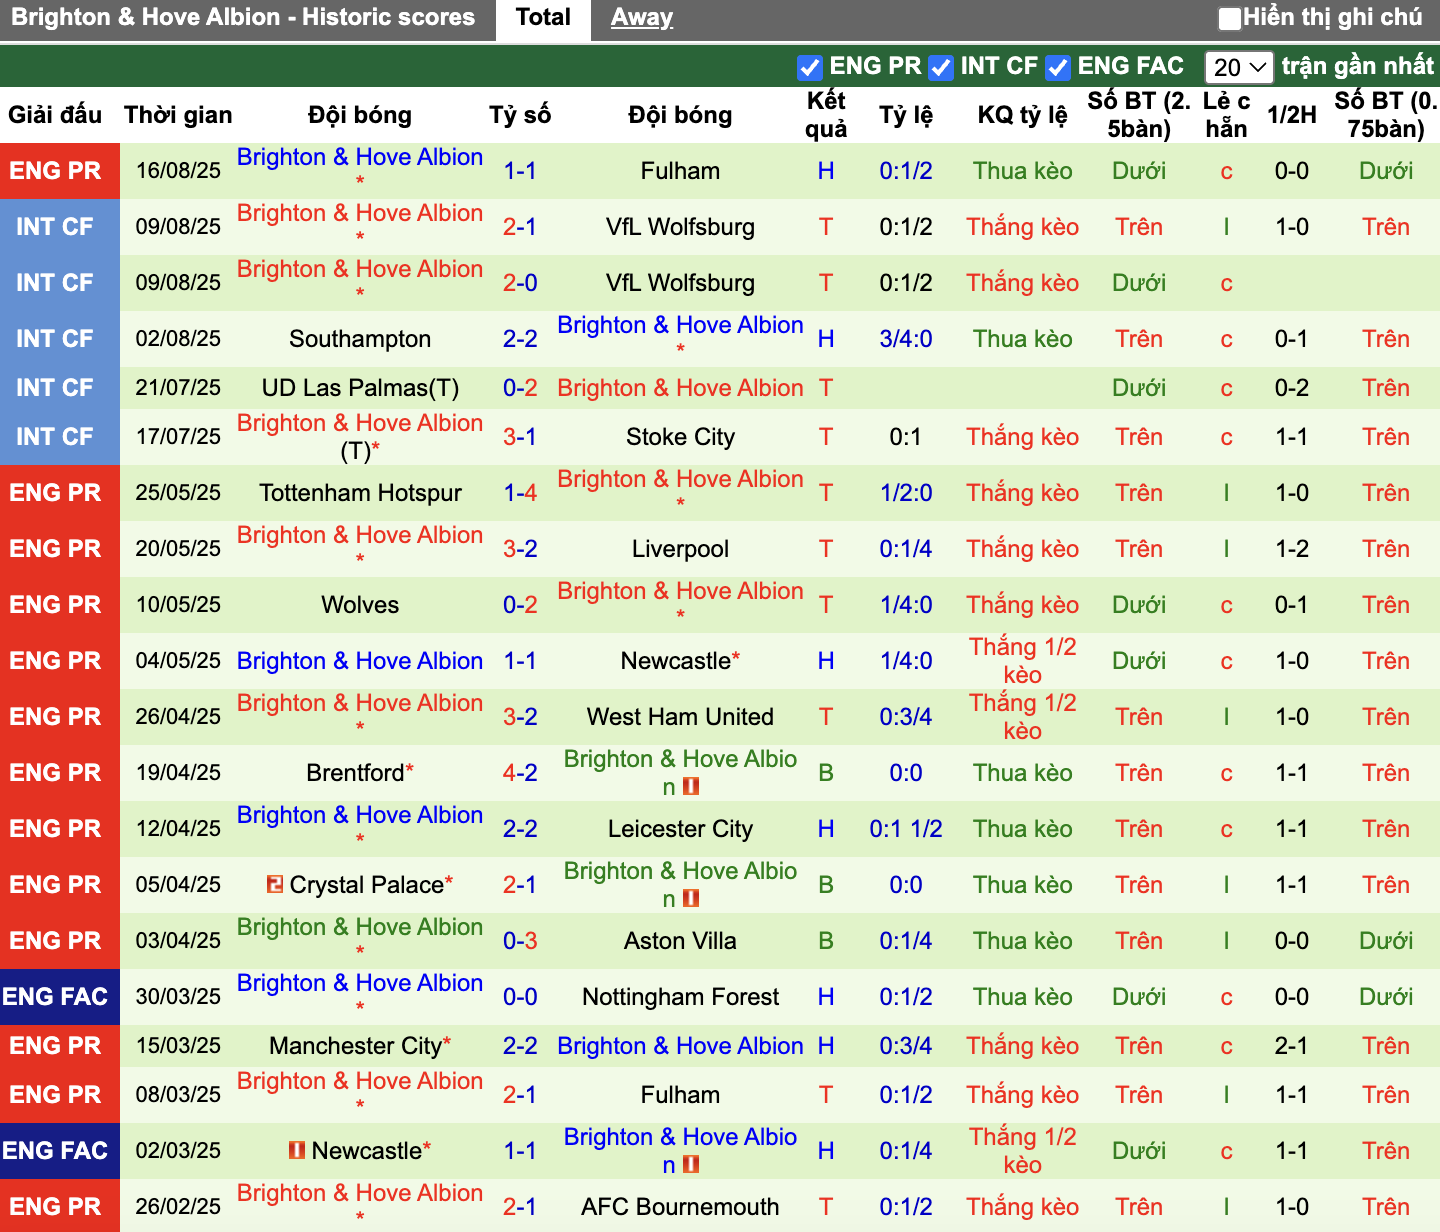Click the Giải đấu column header
This screenshot has width=1440, height=1232.
tap(55, 115)
